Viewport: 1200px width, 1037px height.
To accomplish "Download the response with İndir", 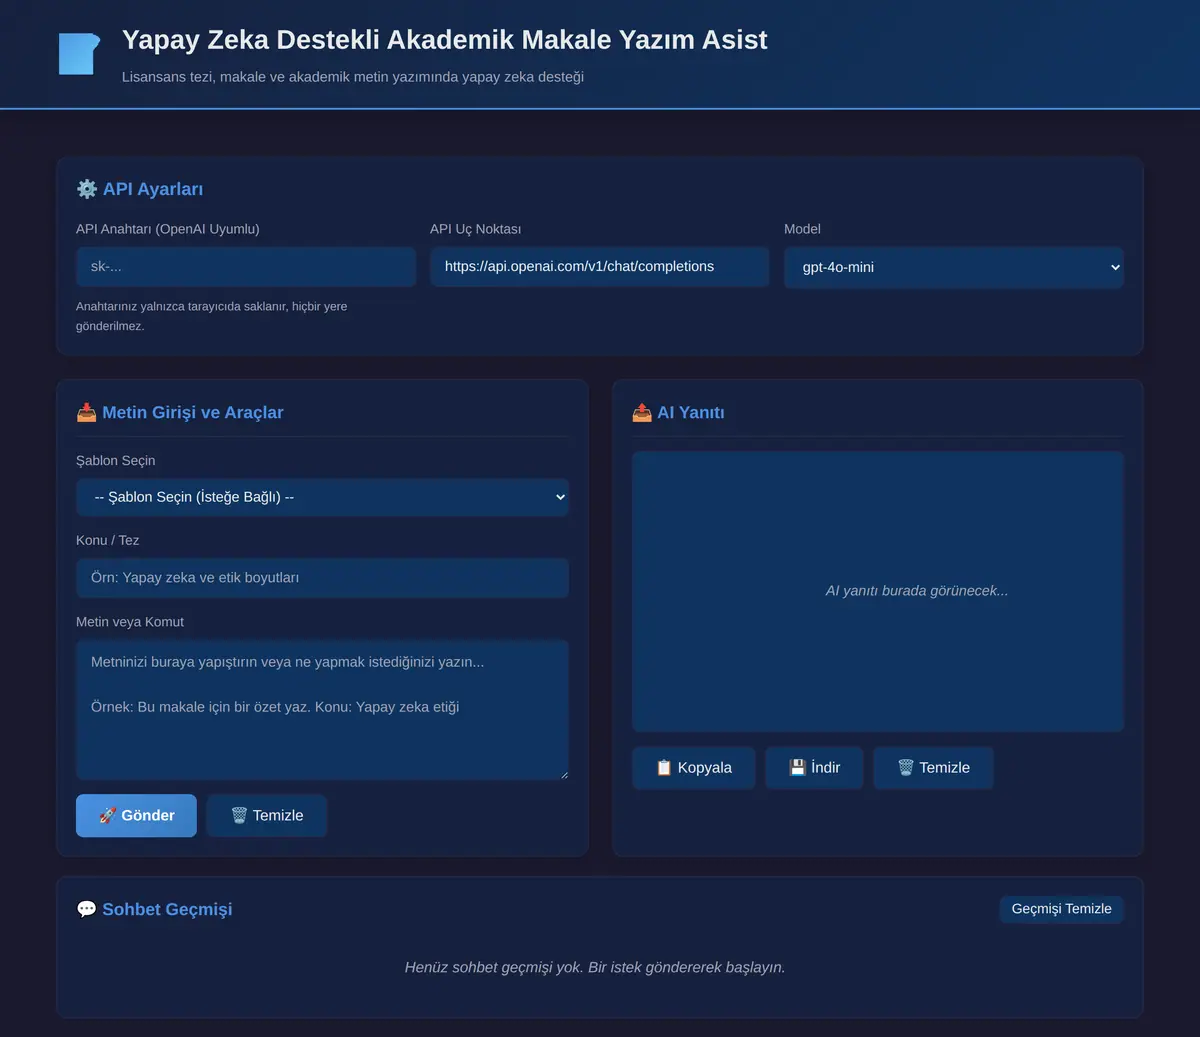I will [x=814, y=768].
